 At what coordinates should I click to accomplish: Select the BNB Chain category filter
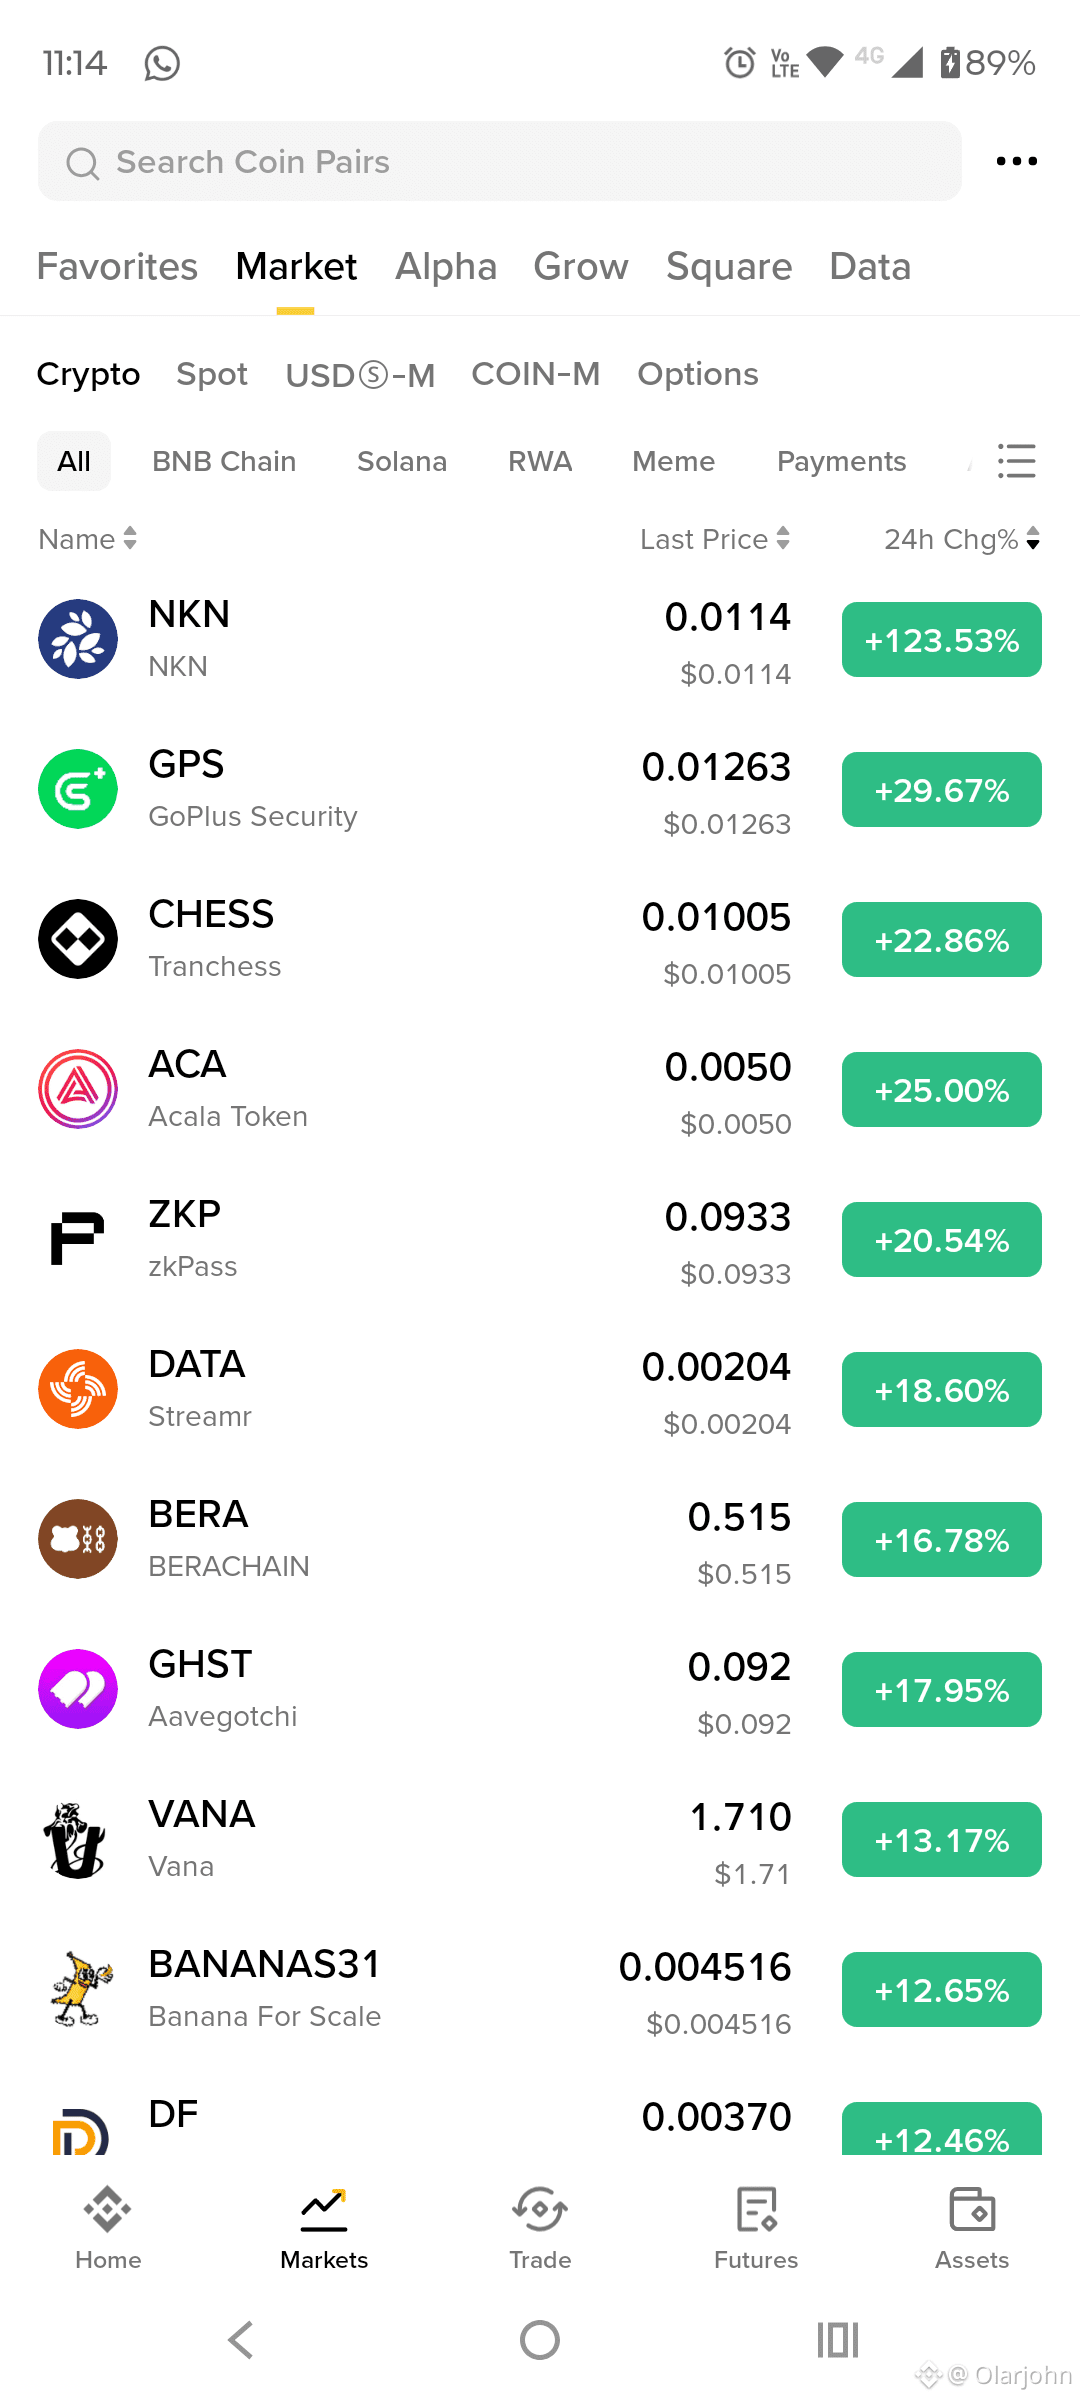224,461
